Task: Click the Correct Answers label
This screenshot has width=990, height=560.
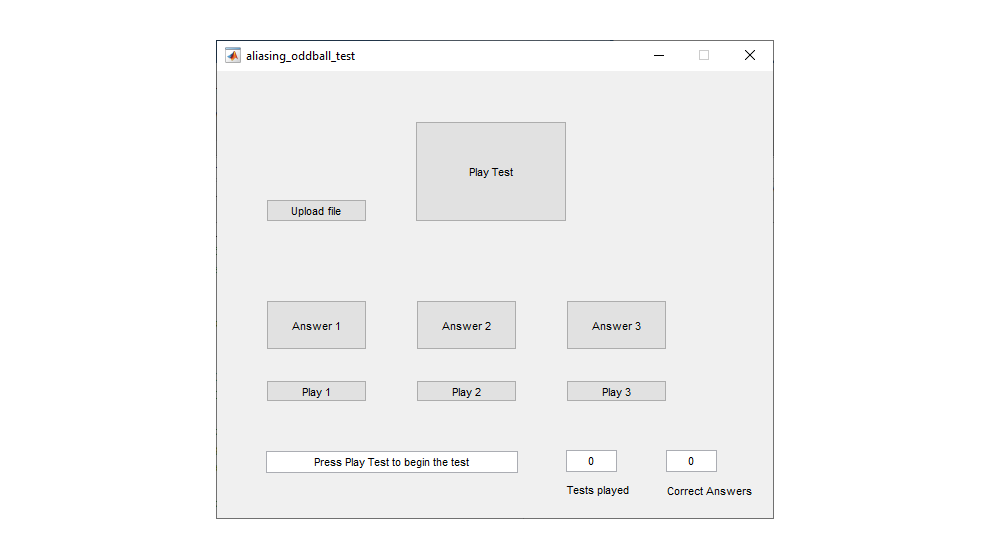Action: coord(709,491)
